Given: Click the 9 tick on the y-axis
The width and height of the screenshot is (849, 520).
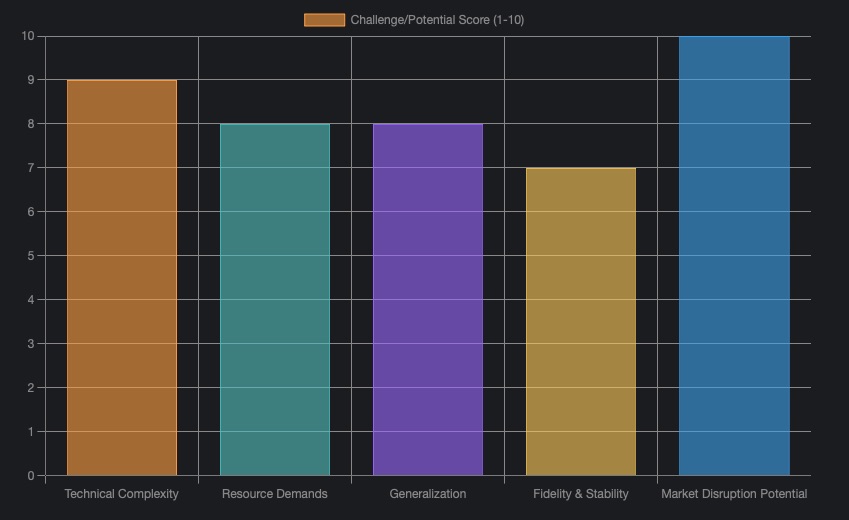Looking at the screenshot, I should coord(31,80).
